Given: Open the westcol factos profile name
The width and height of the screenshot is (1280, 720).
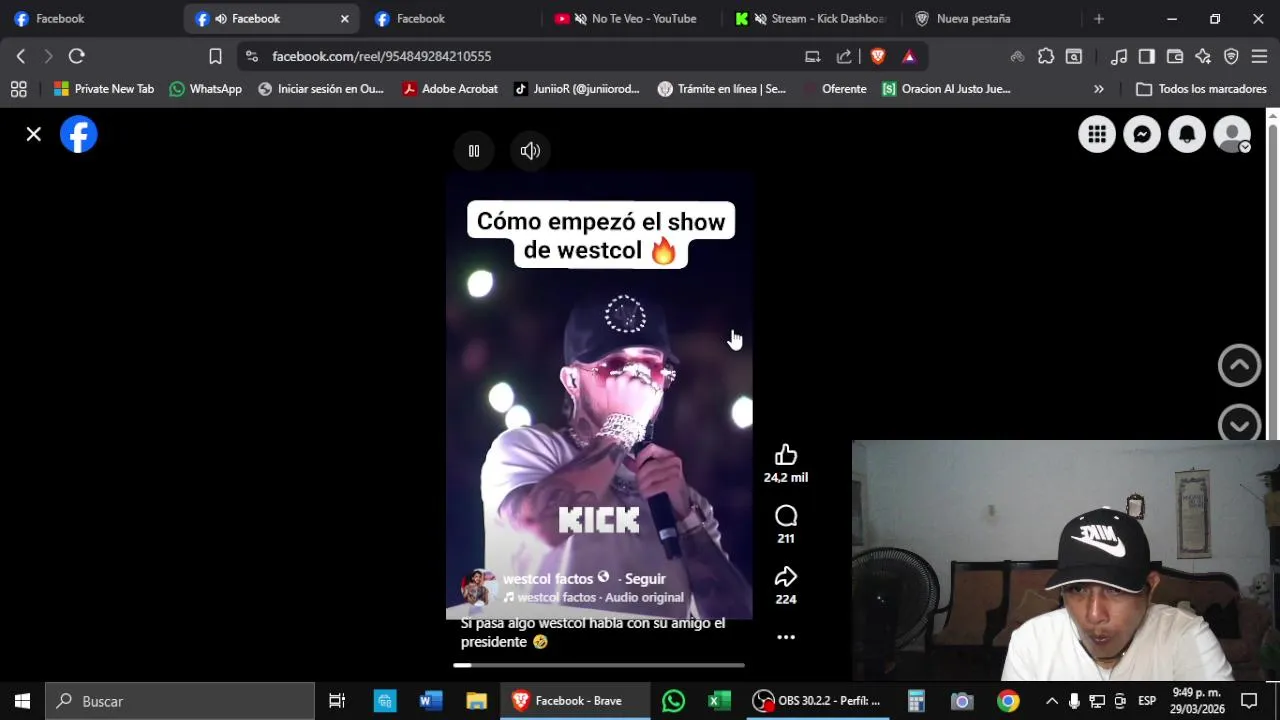Looking at the screenshot, I should (x=548, y=579).
